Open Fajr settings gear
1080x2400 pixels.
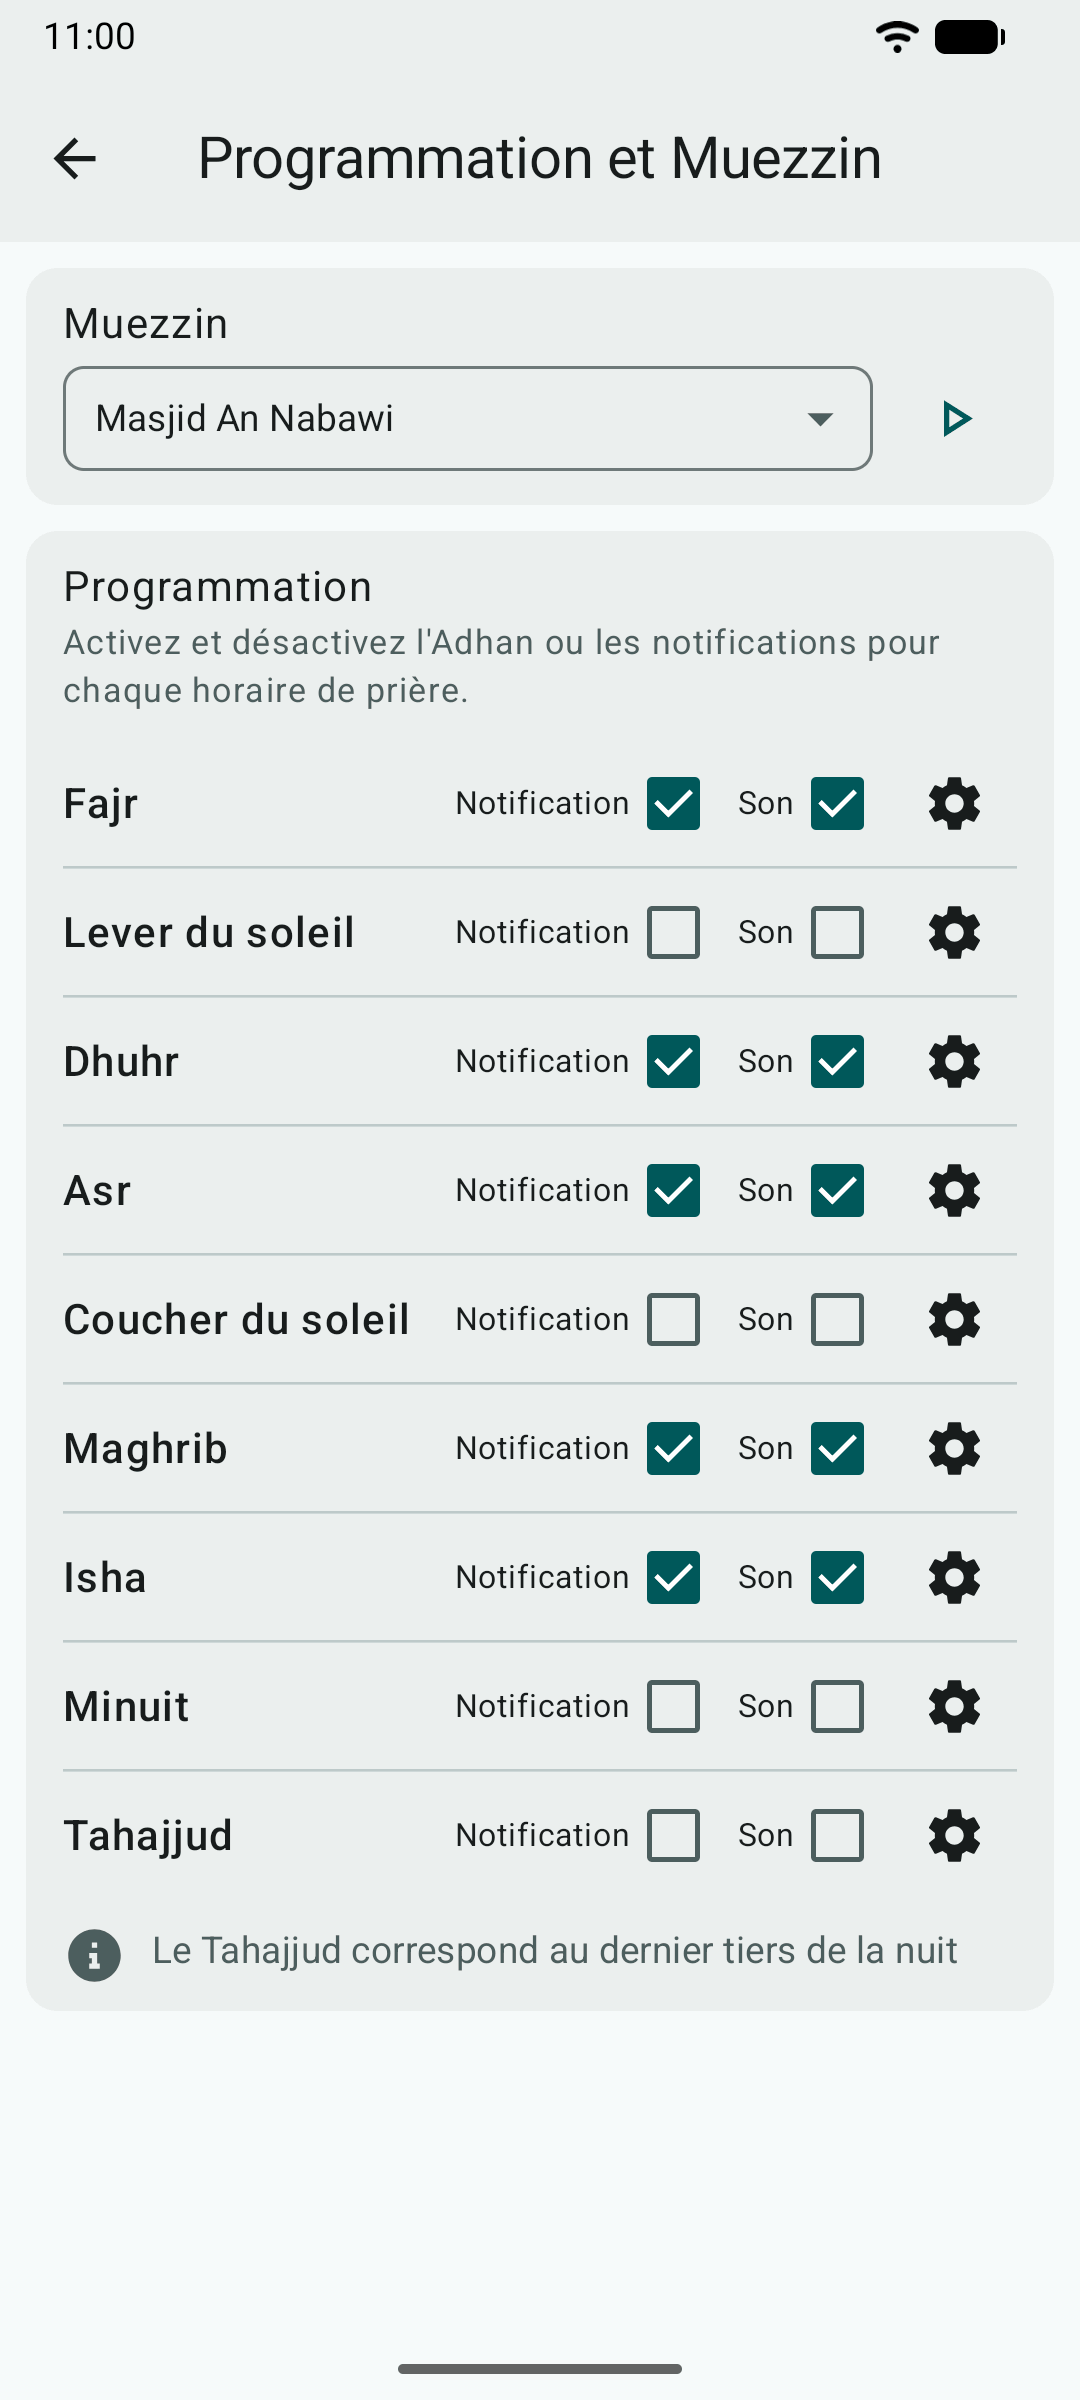[954, 803]
